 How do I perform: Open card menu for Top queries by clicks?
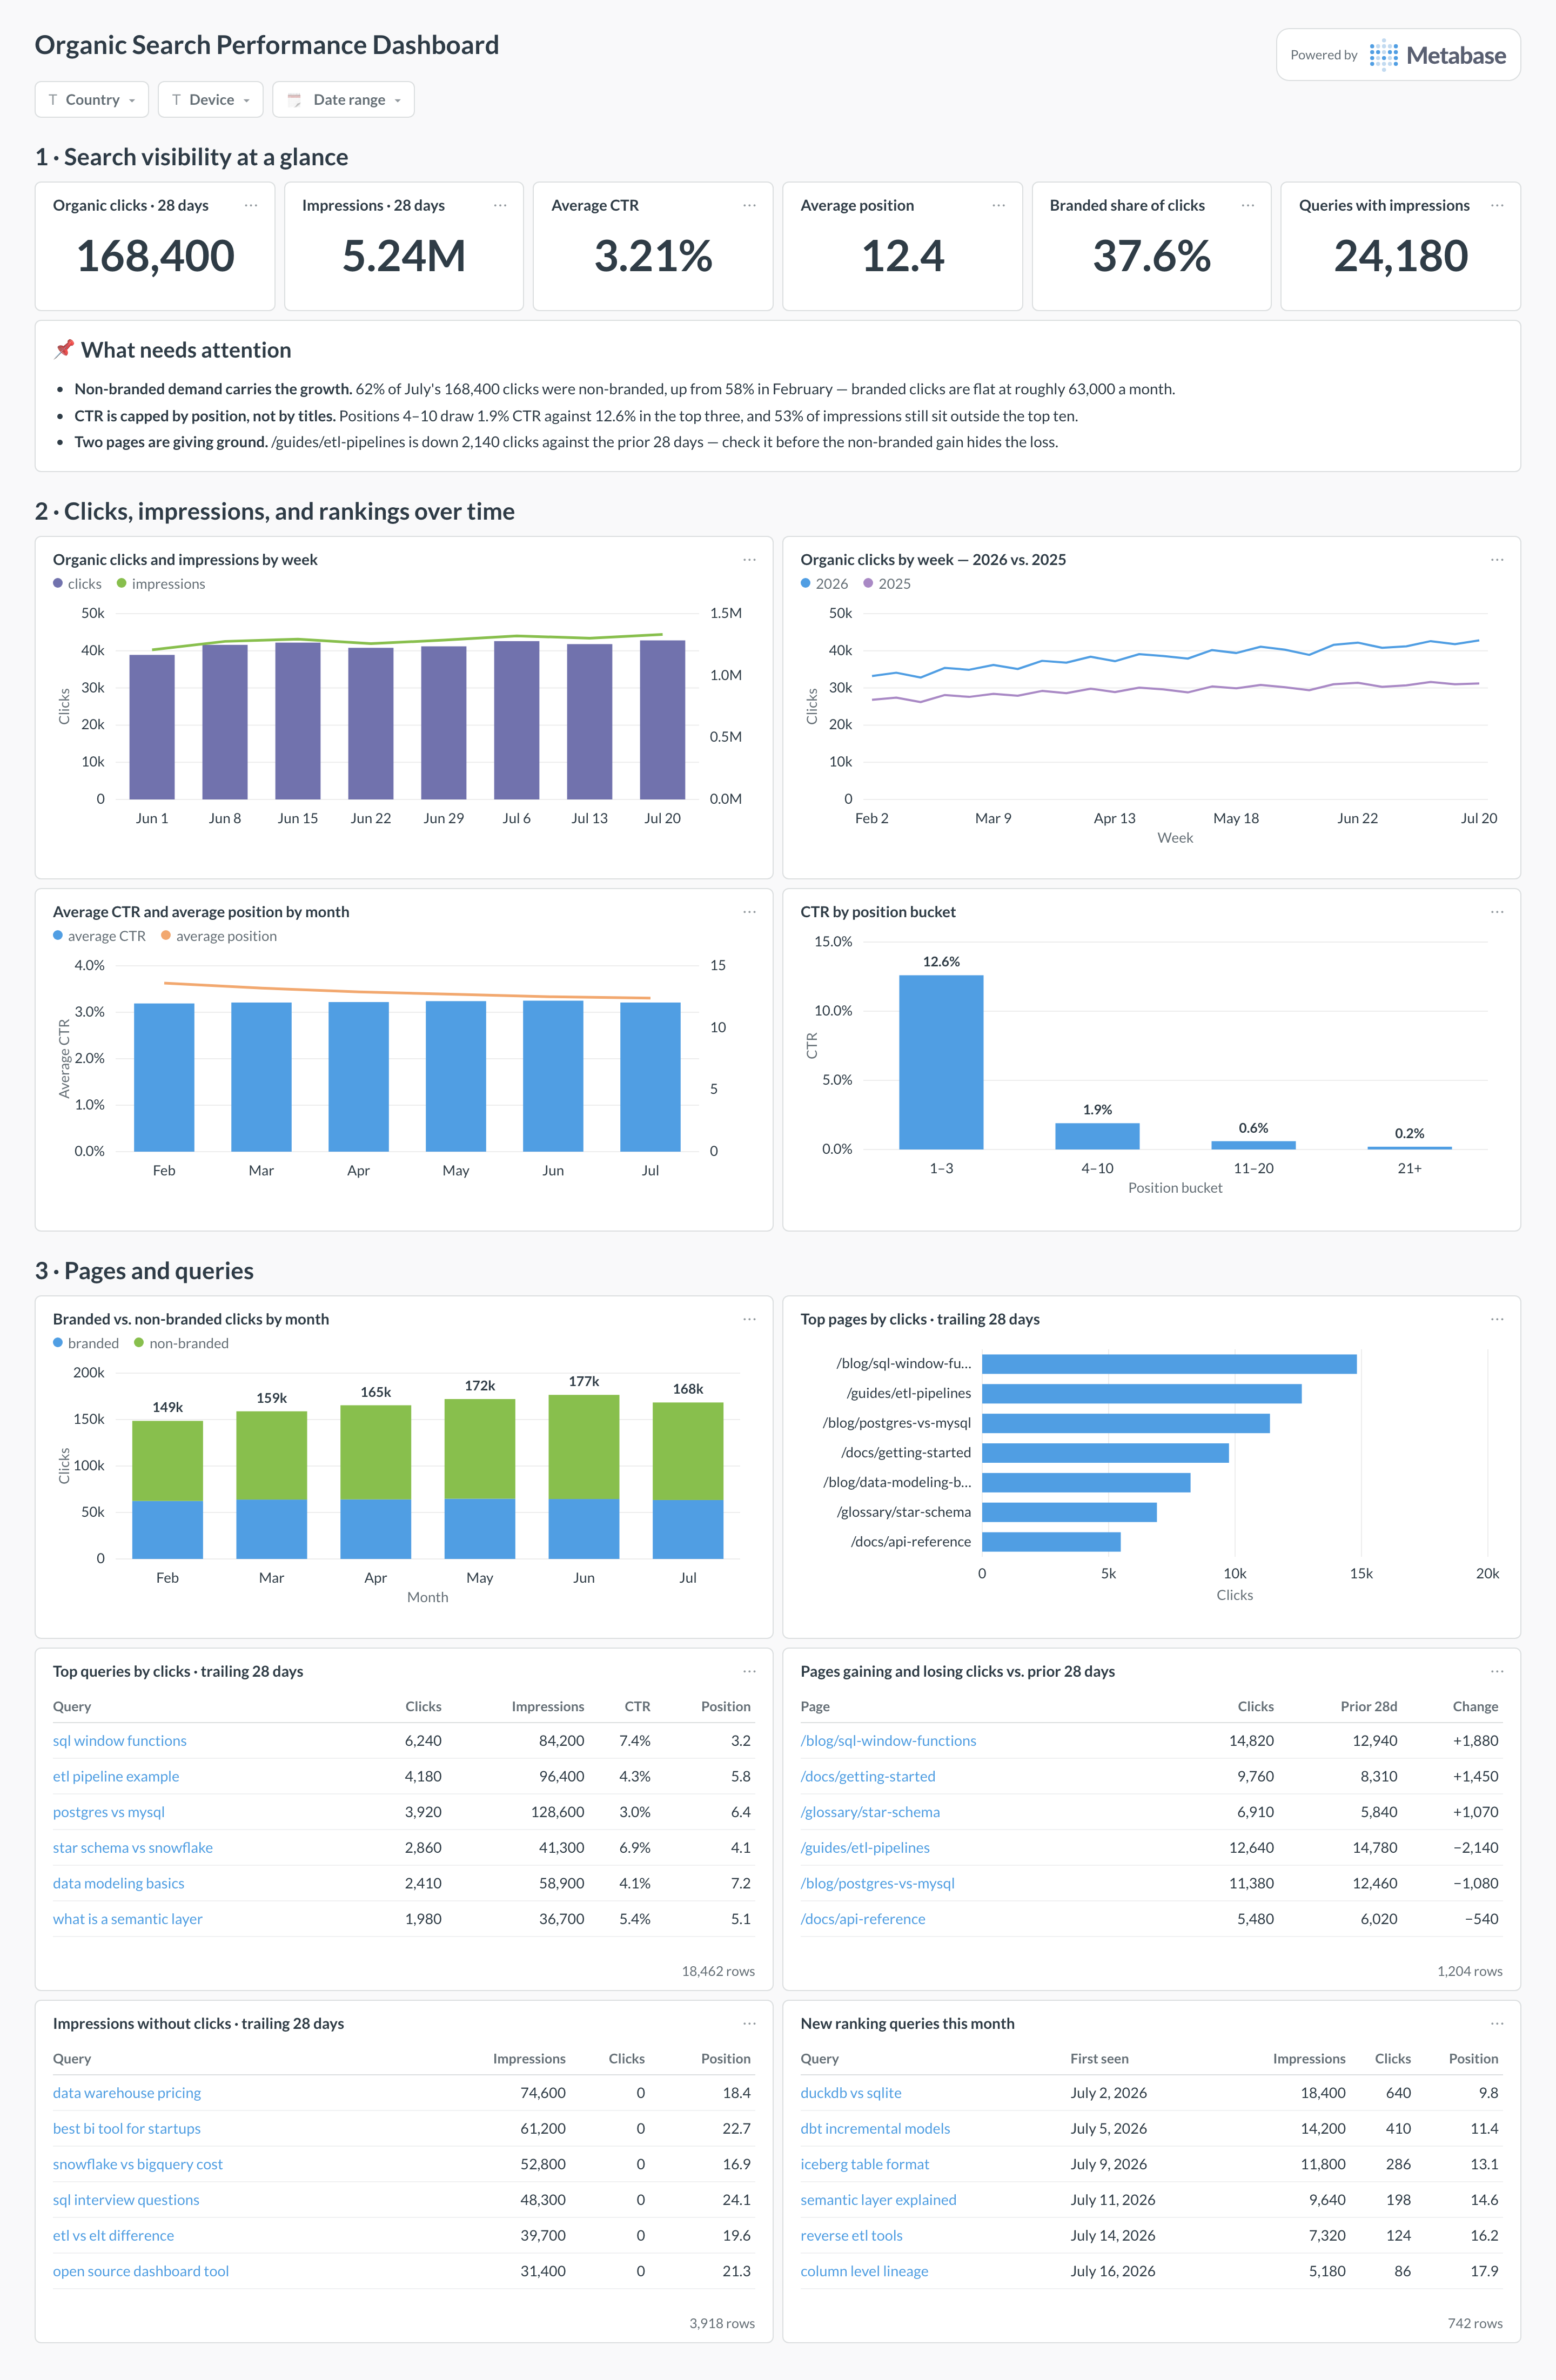tap(749, 1671)
